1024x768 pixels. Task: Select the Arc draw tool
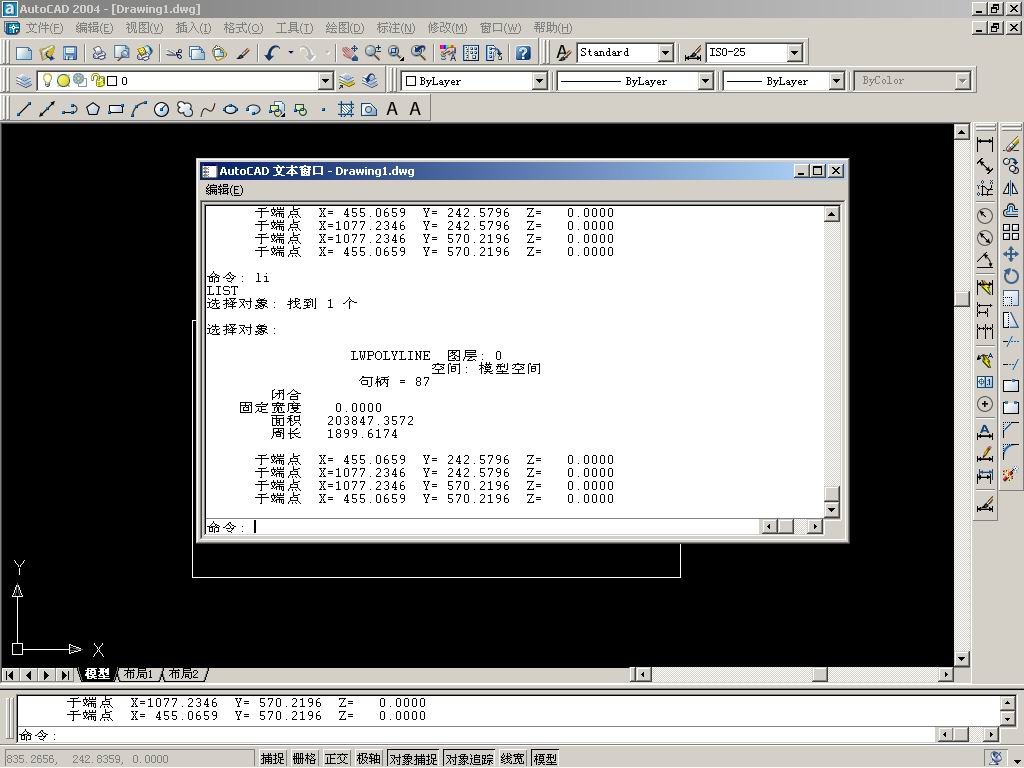click(138, 109)
